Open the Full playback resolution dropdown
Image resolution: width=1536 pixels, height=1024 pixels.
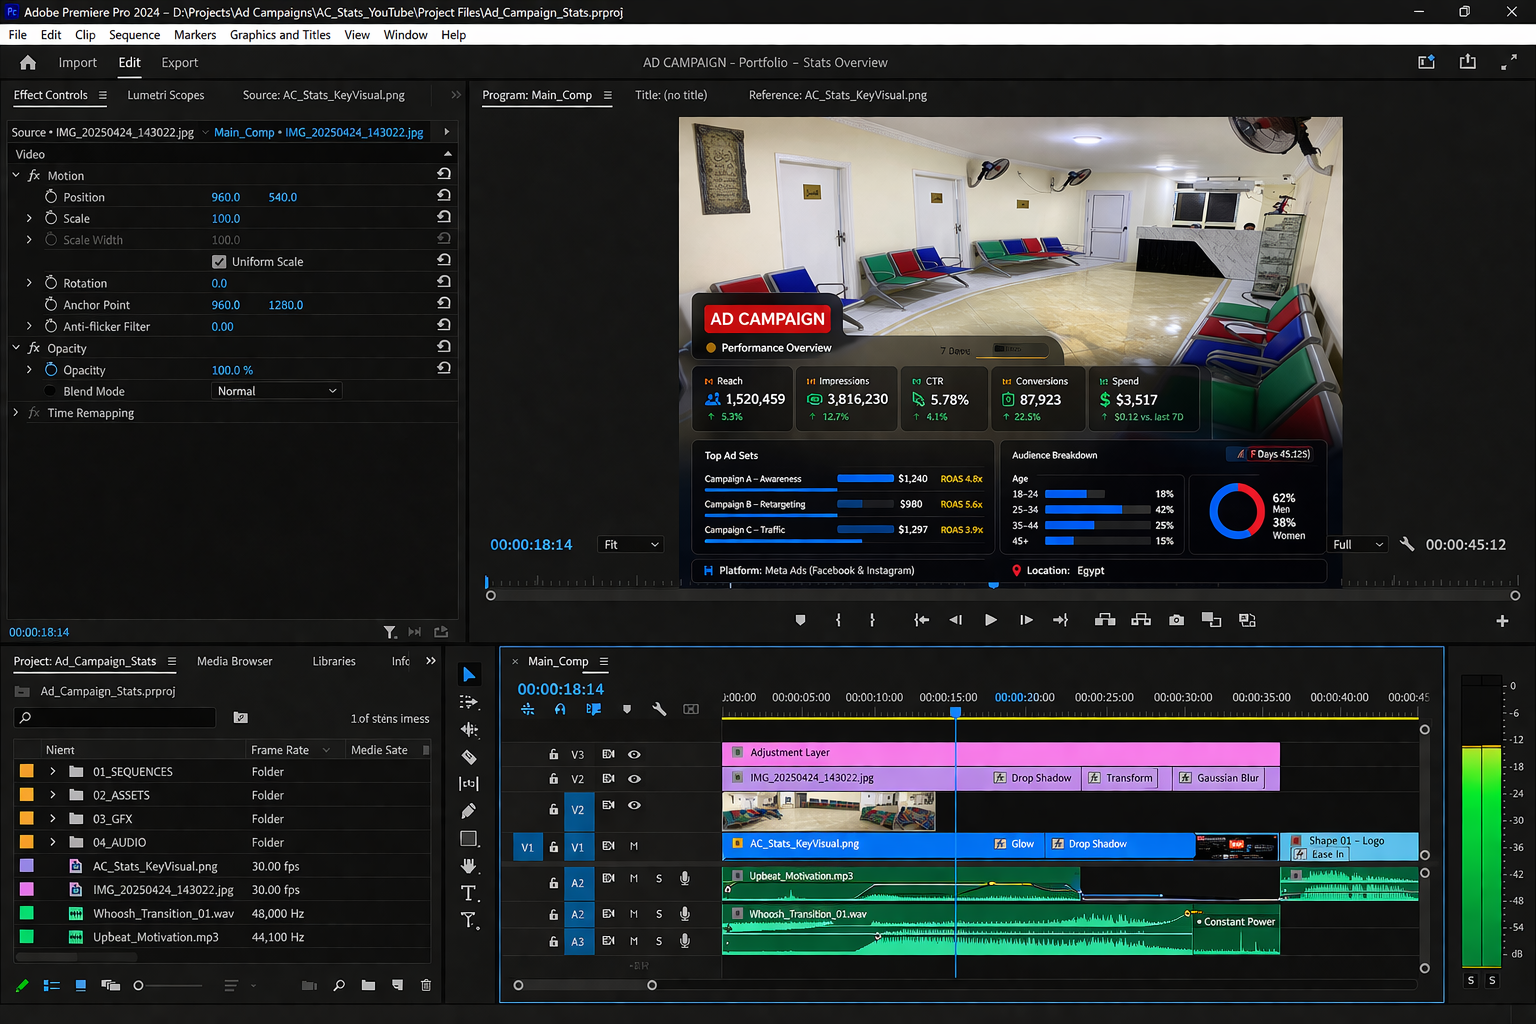1357,544
